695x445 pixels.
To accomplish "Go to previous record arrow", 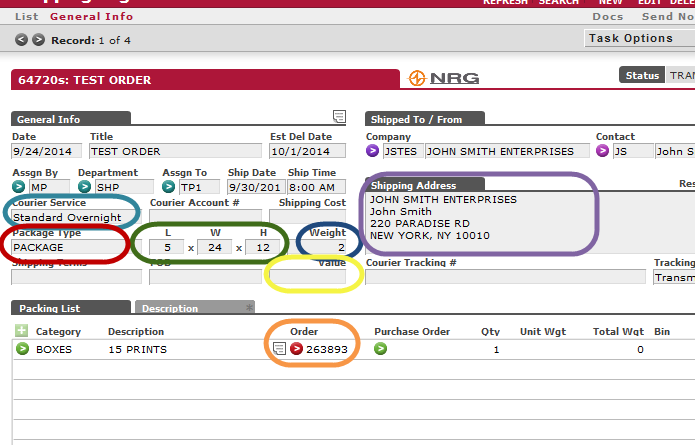I will 21,40.
